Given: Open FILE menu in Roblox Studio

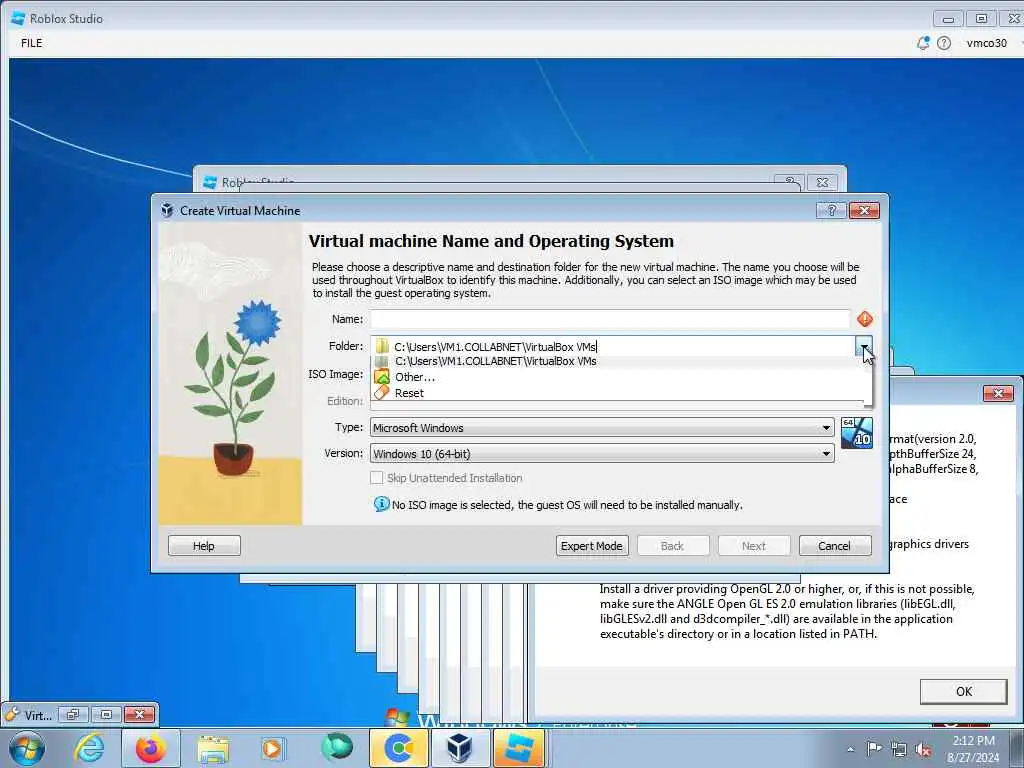Looking at the screenshot, I should tap(31, 43).
